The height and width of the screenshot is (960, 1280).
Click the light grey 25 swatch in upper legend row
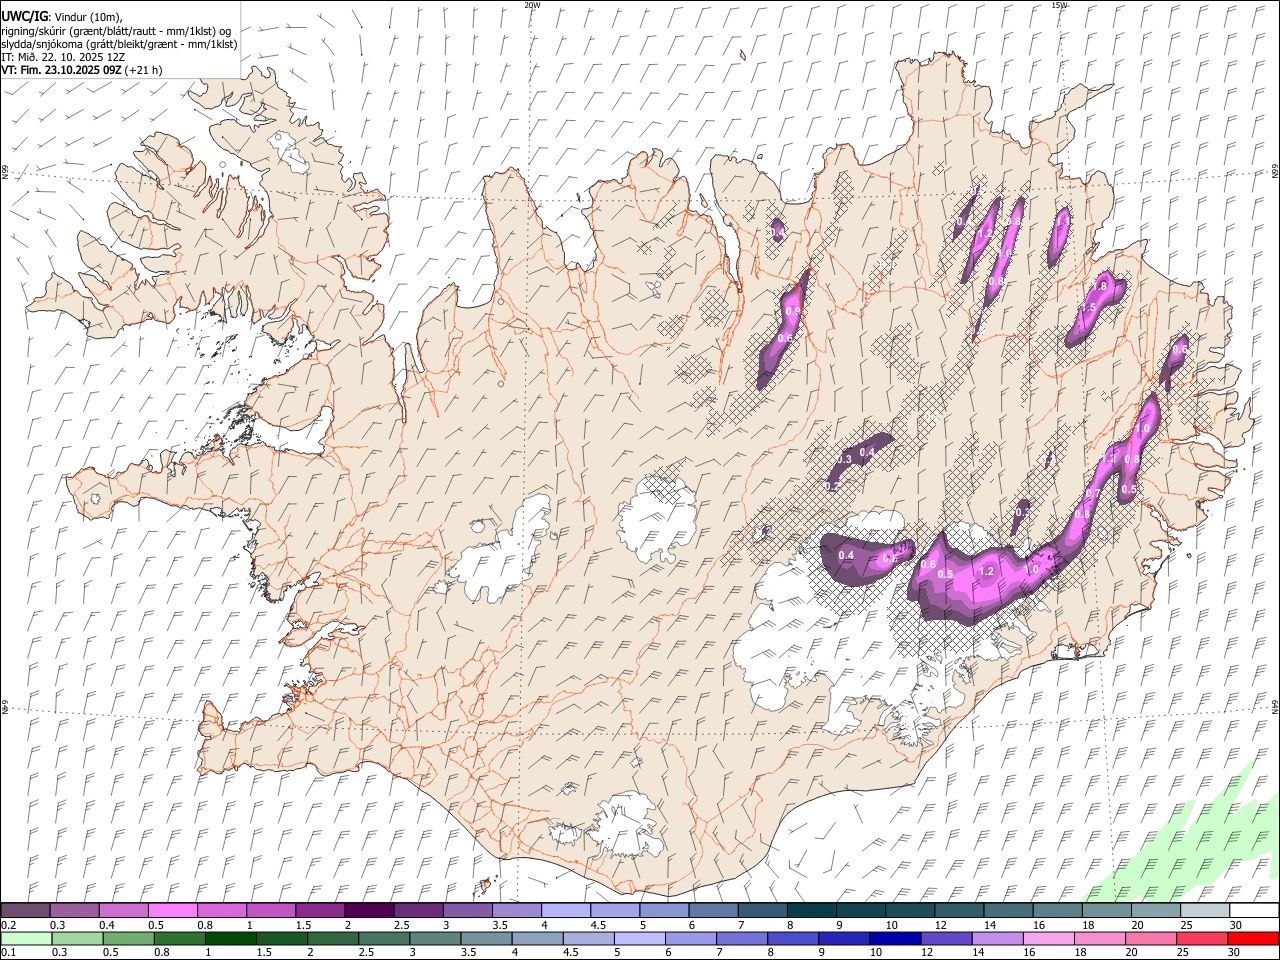[x=1206, y=911]
